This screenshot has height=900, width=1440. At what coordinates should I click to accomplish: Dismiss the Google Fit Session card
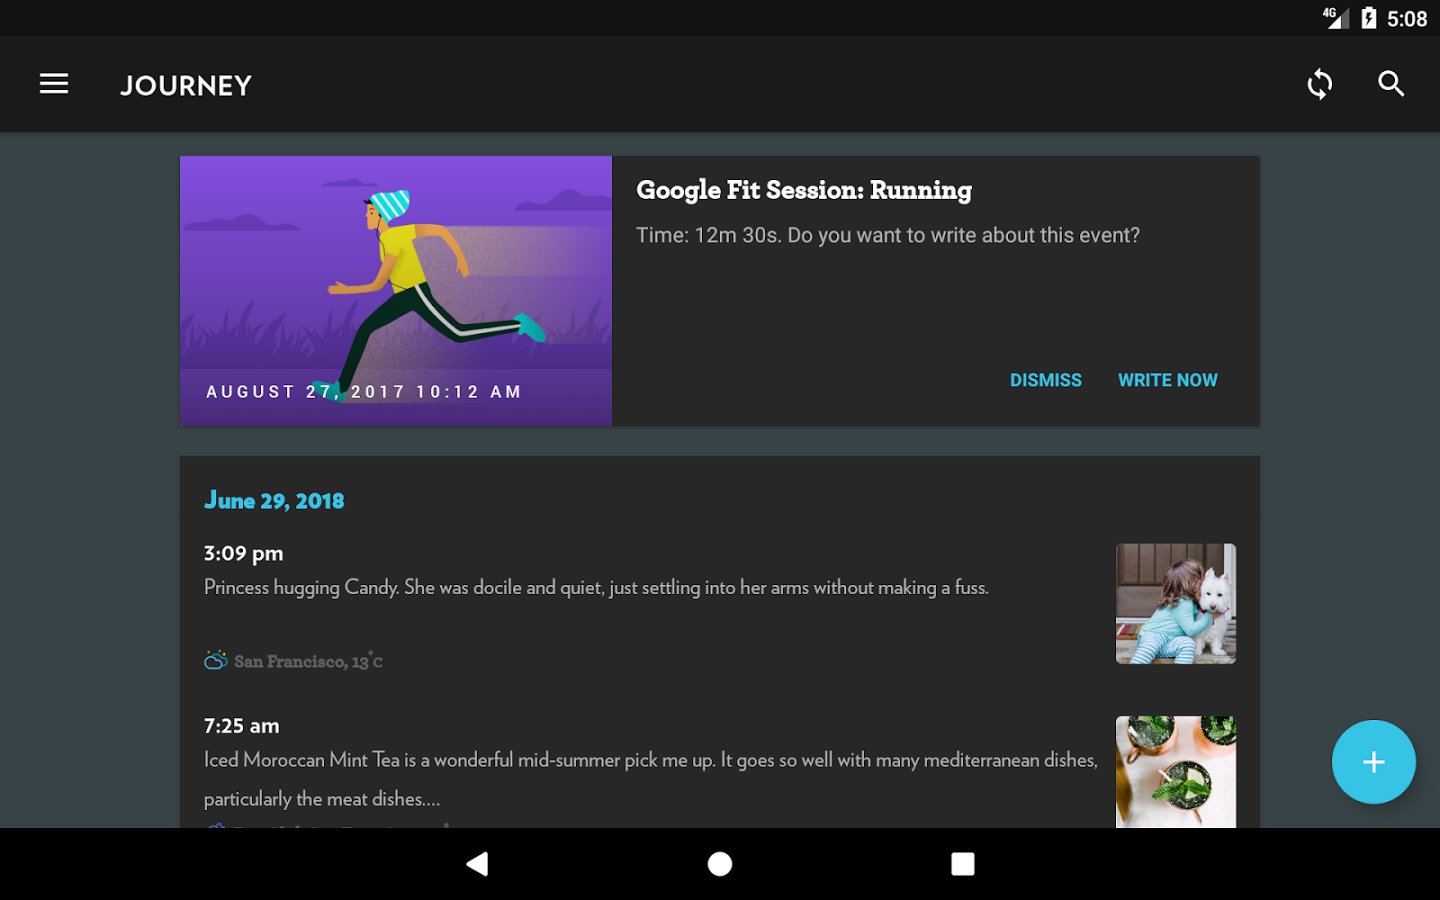point(1046,380)
